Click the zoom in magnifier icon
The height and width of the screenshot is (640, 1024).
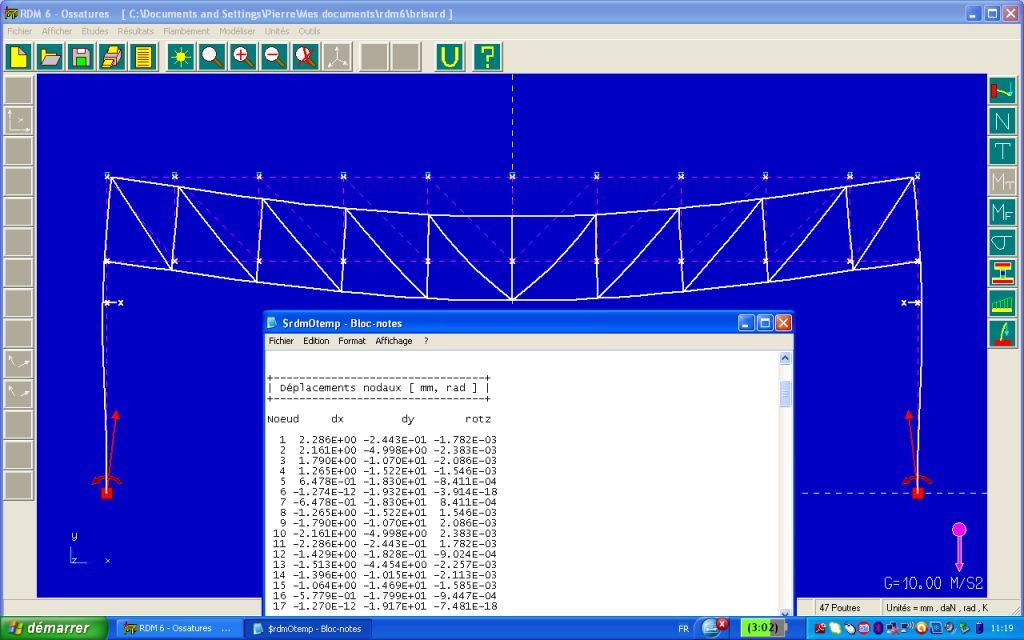243,57
